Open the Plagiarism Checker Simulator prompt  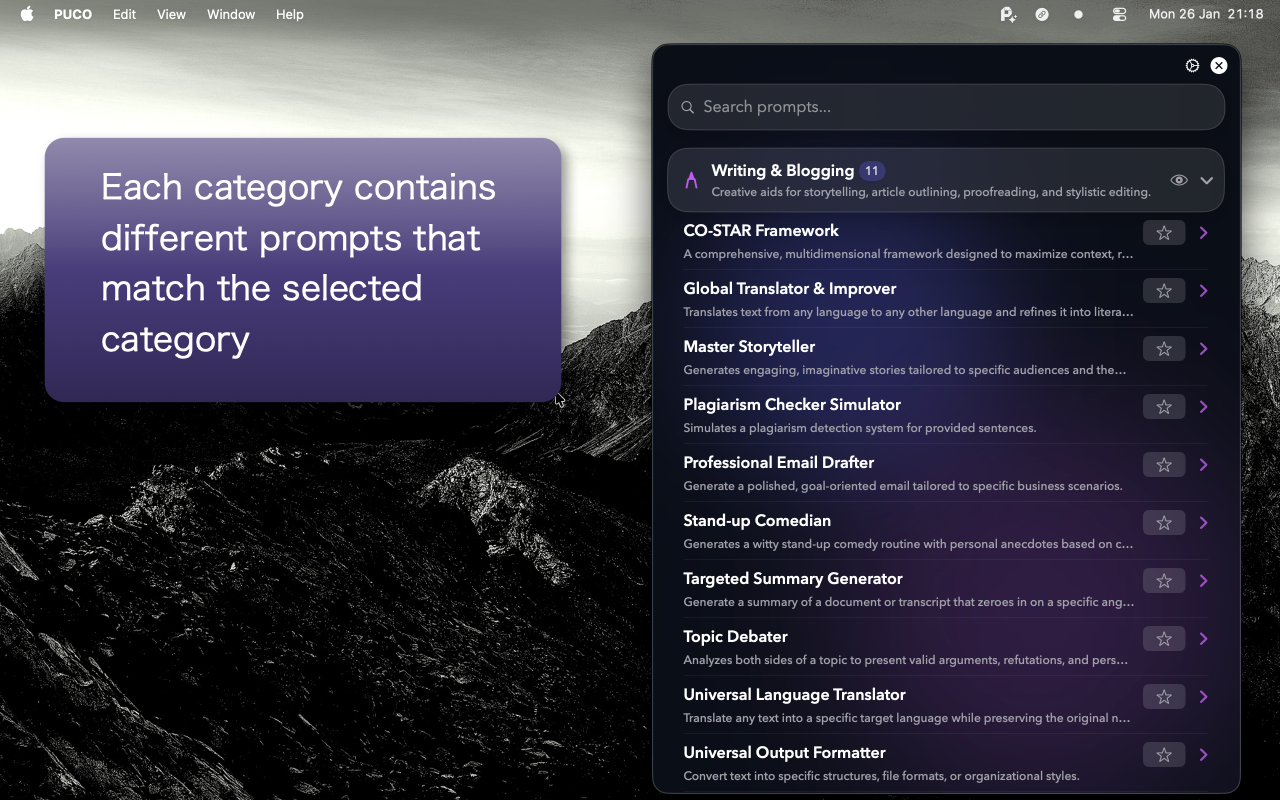pyautogui.click(x=1203, y=406)
